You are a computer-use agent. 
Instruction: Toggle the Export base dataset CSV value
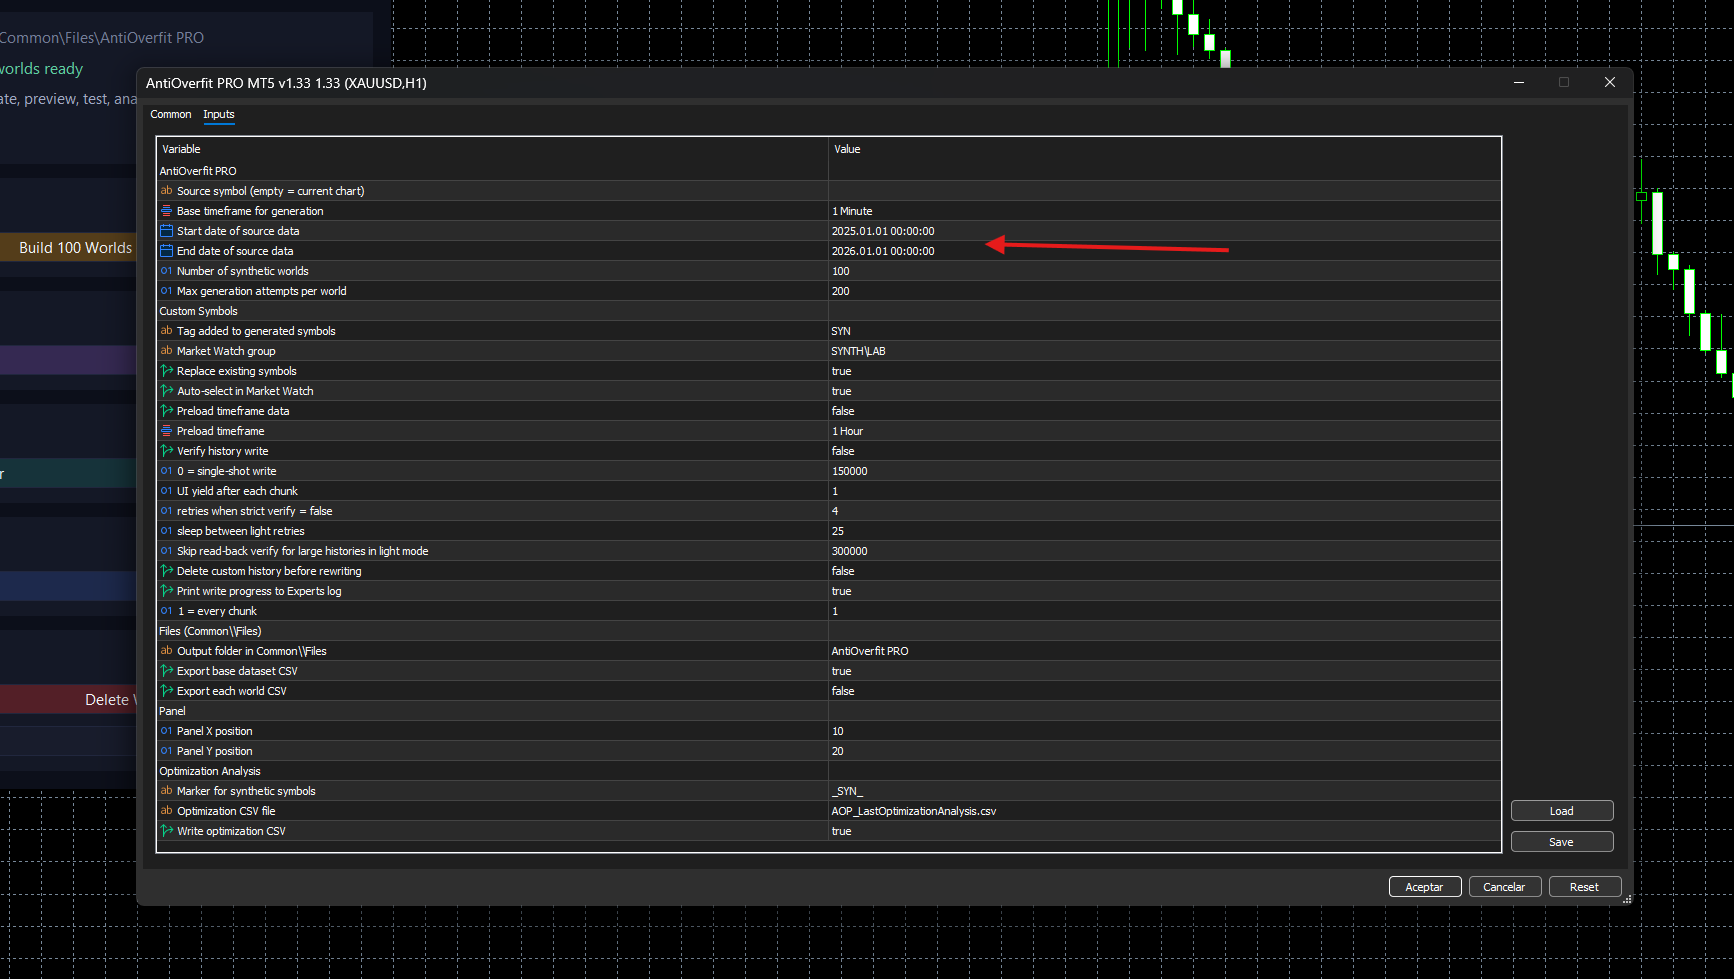tap(1164, 671)
